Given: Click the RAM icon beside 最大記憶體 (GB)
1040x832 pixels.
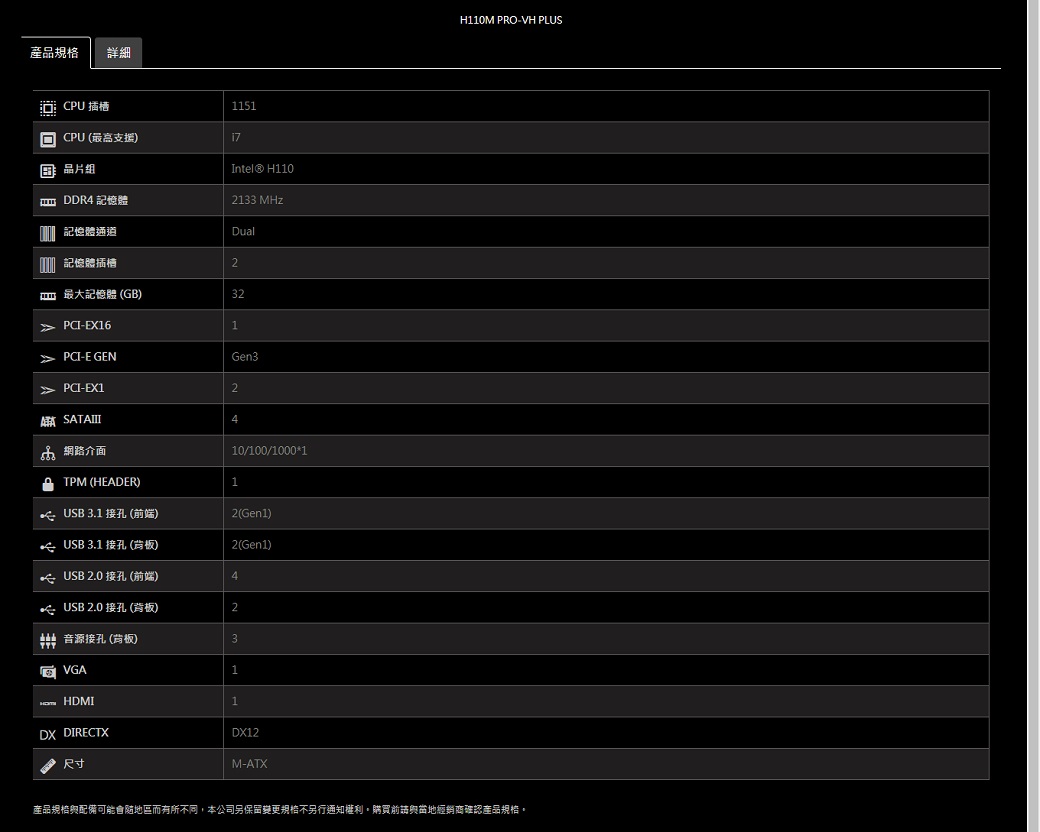Looking at the screenshot, I should coord(48,296).
